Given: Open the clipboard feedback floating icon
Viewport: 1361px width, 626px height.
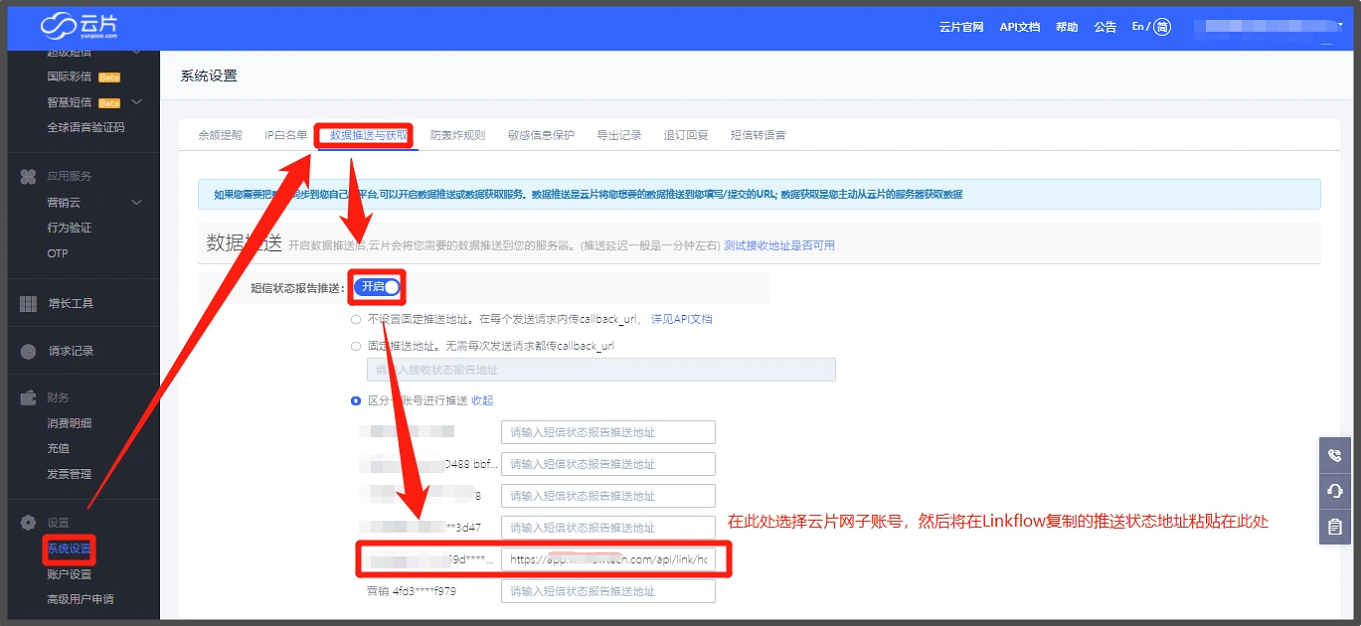Looking at the screenshot, I should 1334,527.
